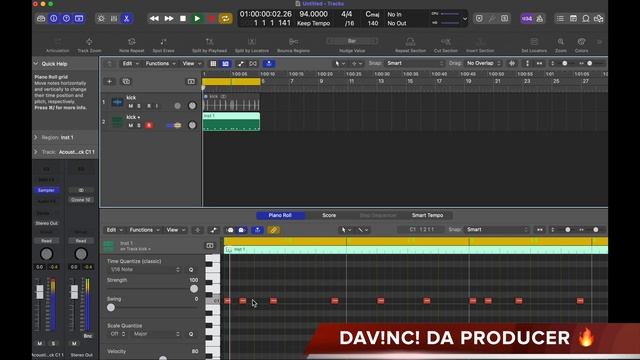Image resolution: width=640 pixels, height=360 pixels.
Task: Click the Split by Playhead toolbar button
Action: (209, 45)
